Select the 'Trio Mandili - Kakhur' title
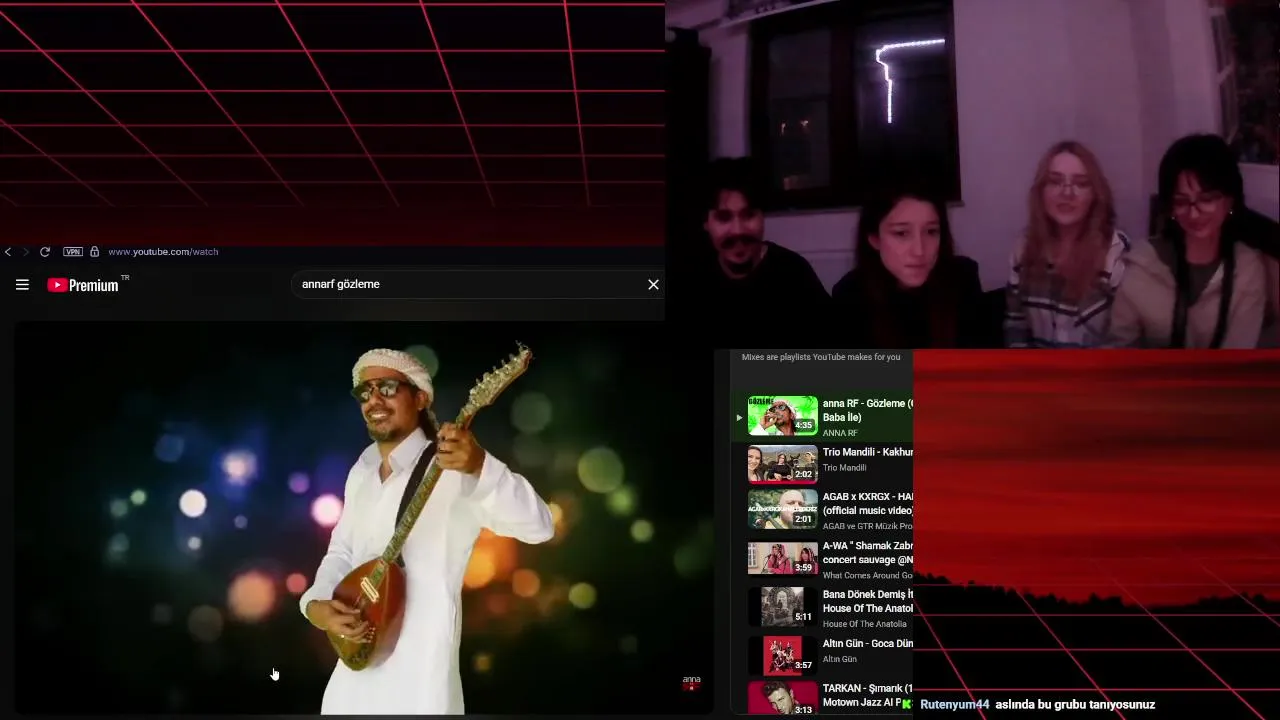The height and width of the screenshot is (720, 1280). (867, 452)
